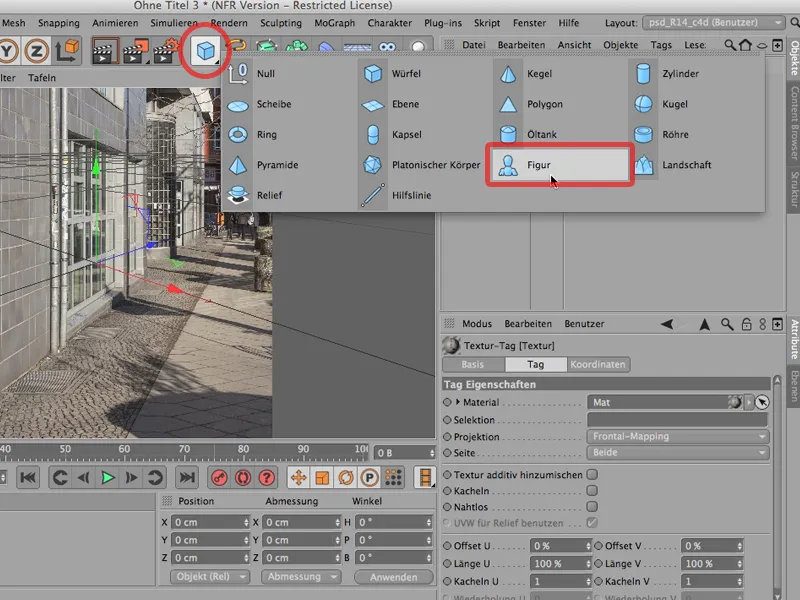Enable the Kacheln checkbox
The height and width of the screenshot is (600, 800).
592,490
